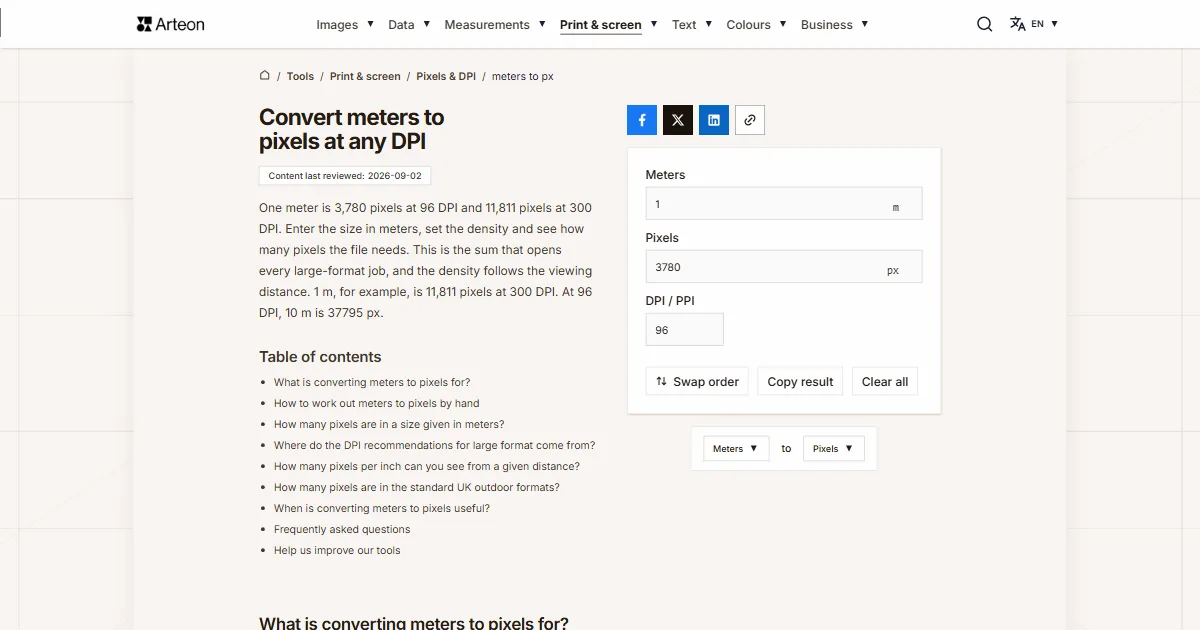Screen dimensions: 1200x630
Task: Expand the Images menu
Action: coord(345,24)
